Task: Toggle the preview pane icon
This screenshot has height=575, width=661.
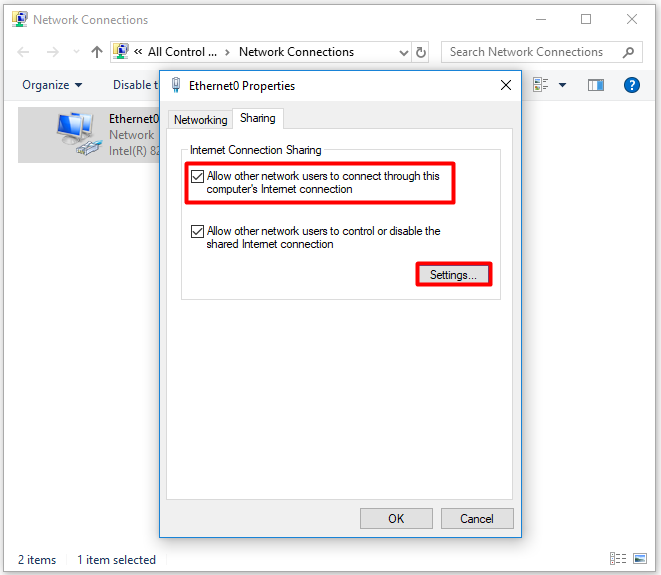Action: [x=596, y=85]
